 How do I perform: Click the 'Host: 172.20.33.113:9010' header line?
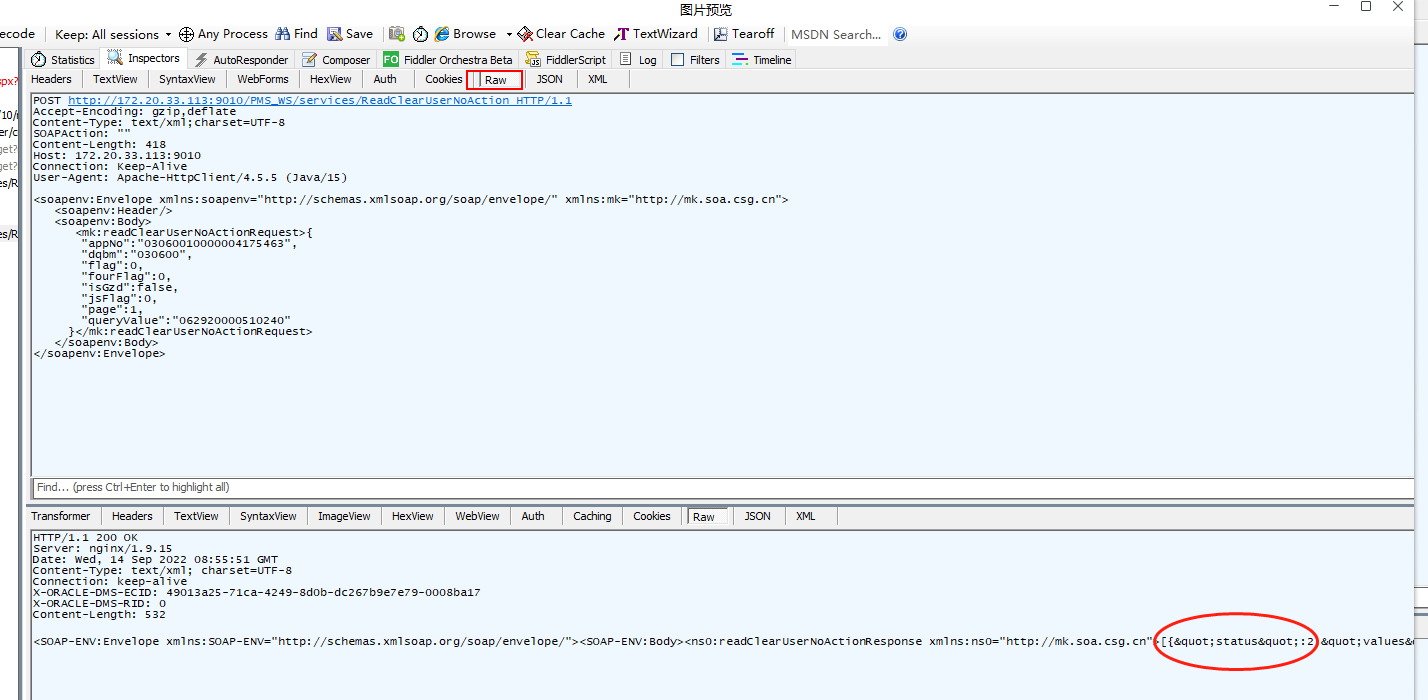click(117, 155)
